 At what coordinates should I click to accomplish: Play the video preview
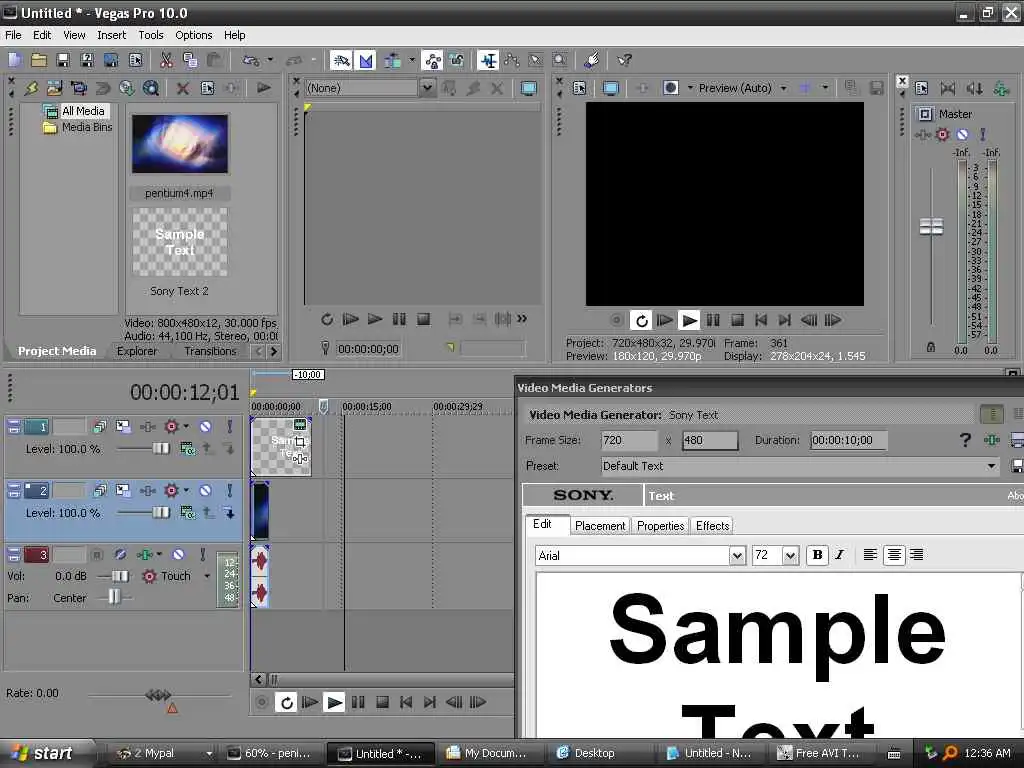click(x=689, y=321)
